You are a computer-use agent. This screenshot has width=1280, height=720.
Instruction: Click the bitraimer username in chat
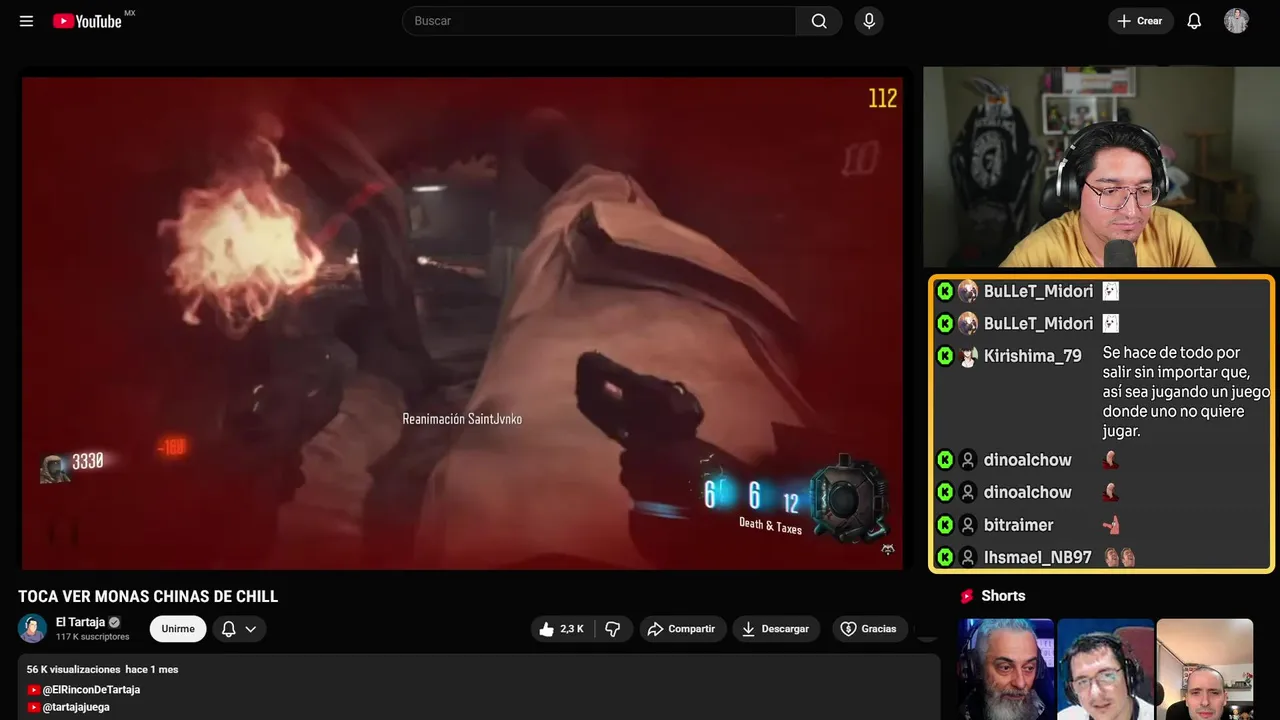(x=1019, y=525)
